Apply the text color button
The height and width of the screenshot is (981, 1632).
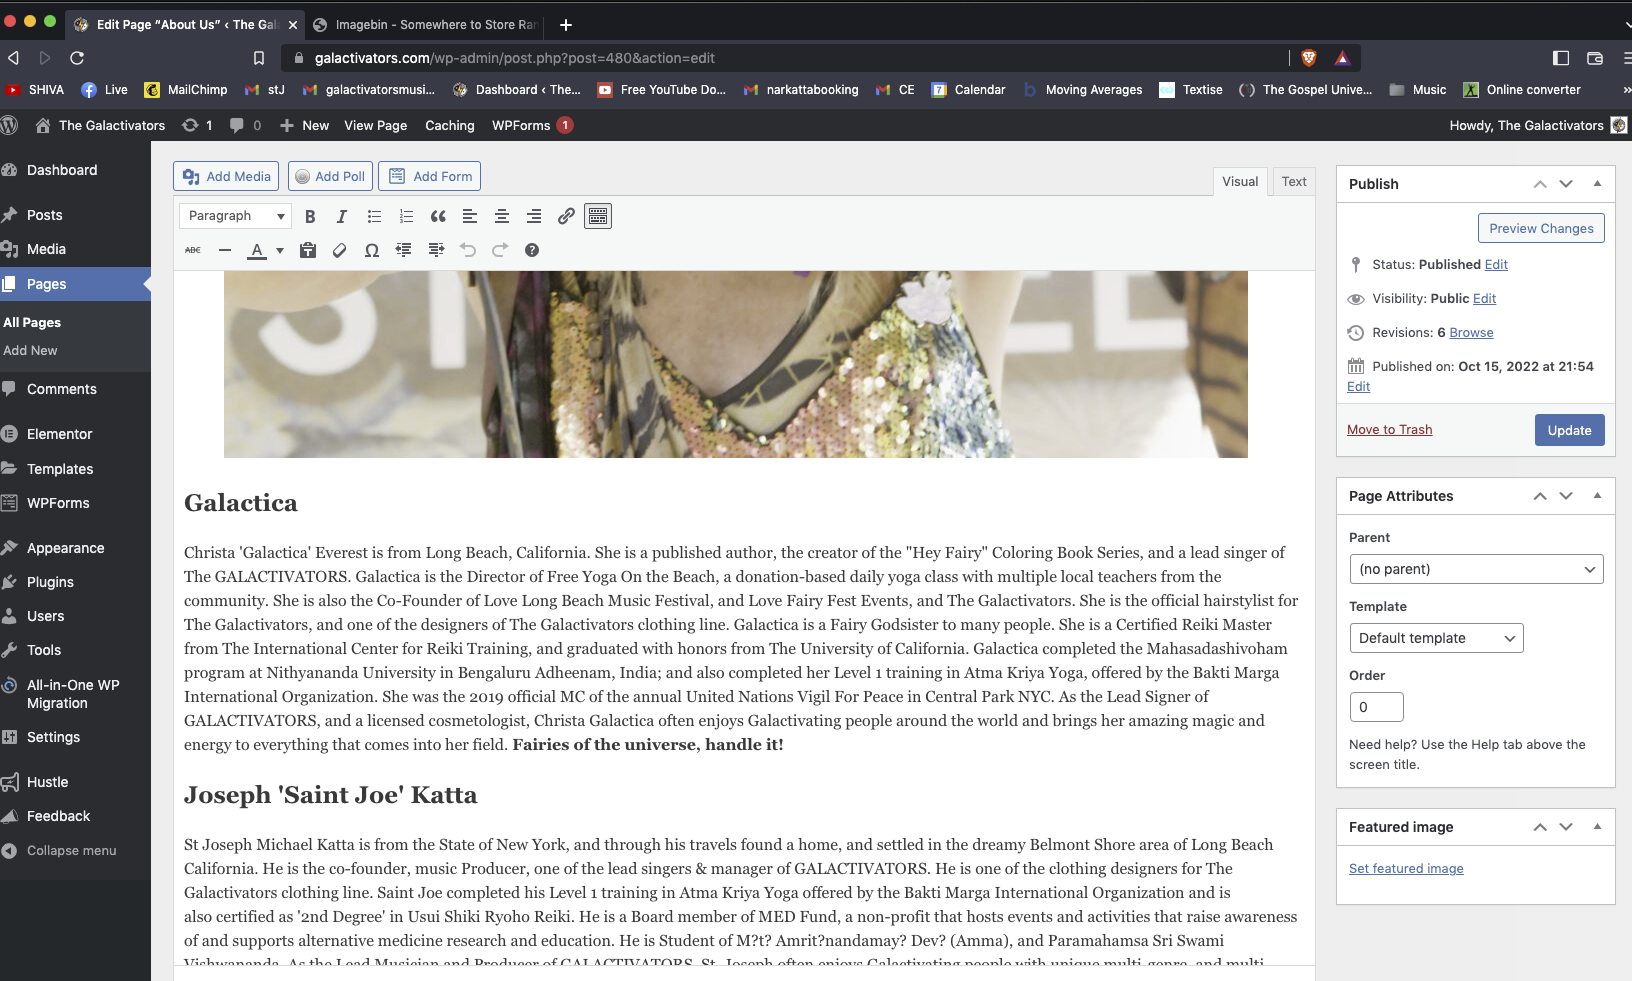click(257, 250)
